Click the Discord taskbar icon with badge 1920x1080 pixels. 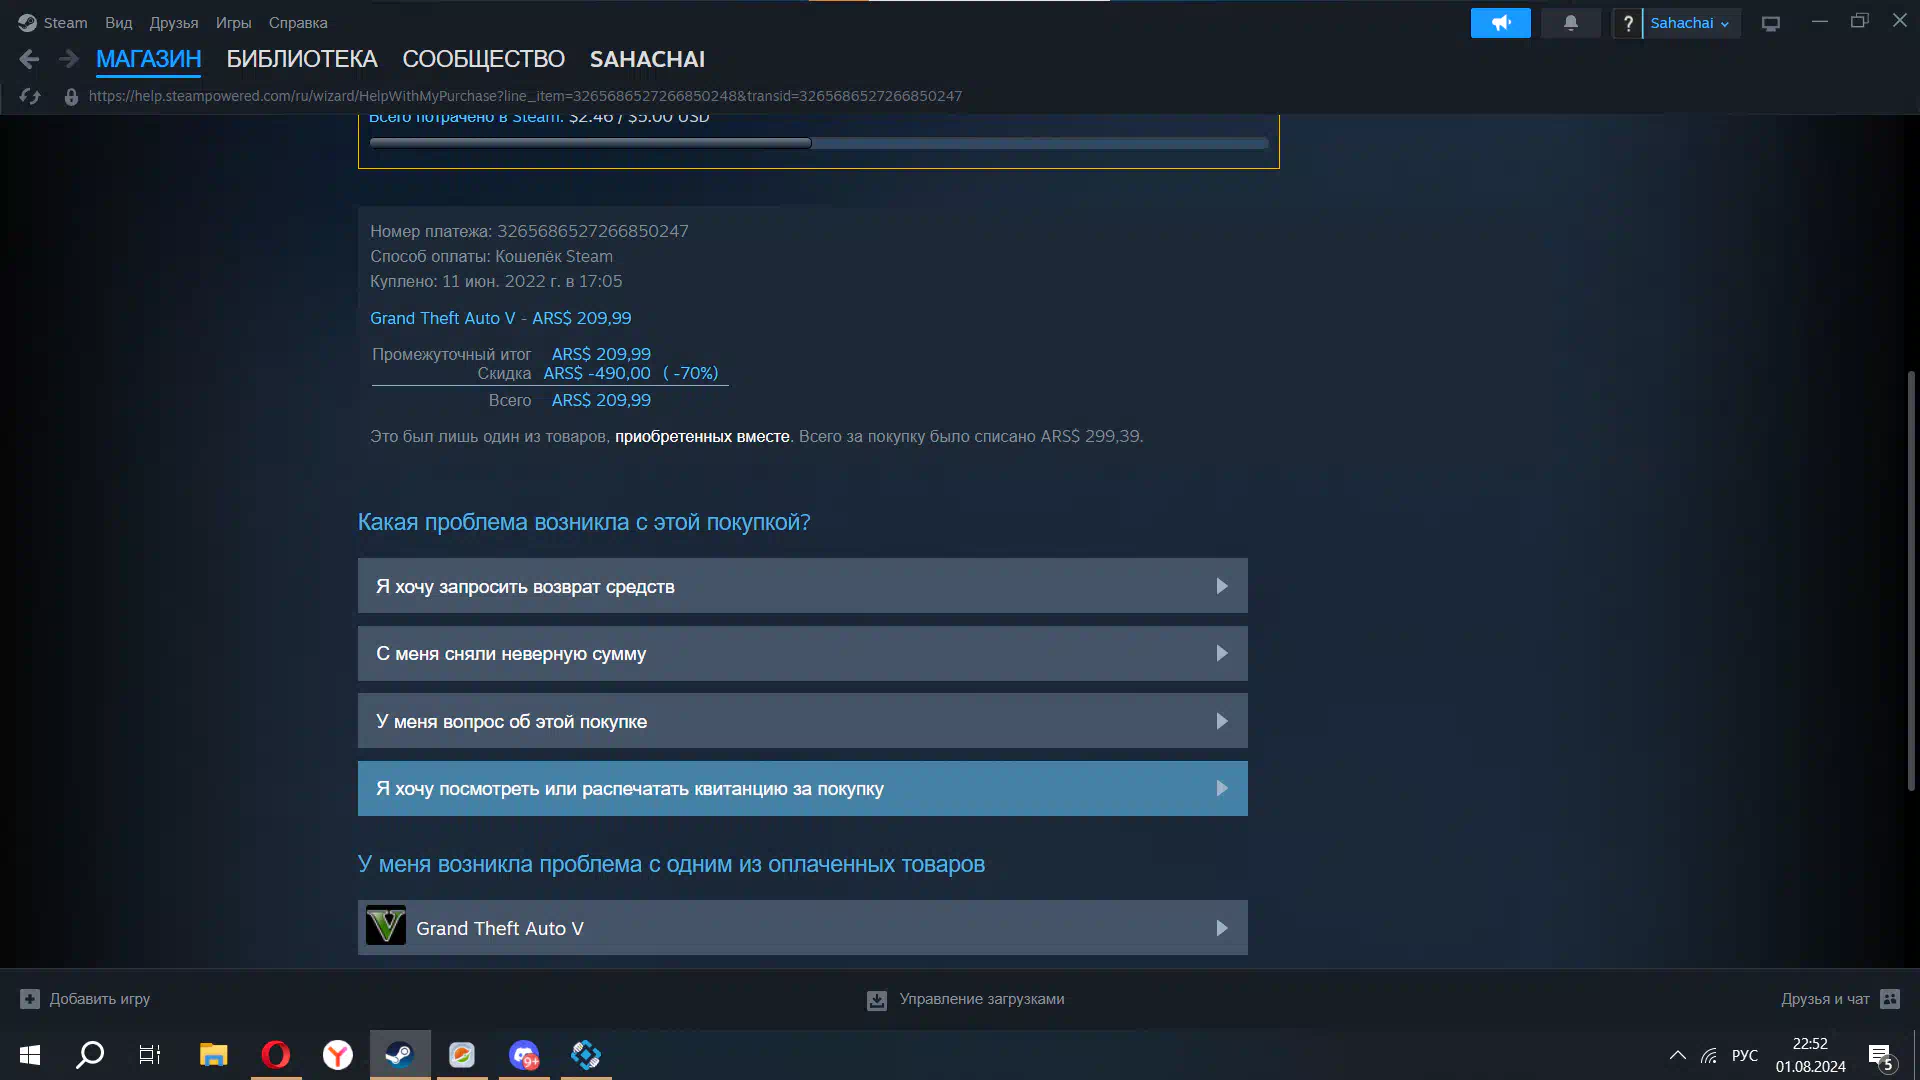click(524, 1055)
